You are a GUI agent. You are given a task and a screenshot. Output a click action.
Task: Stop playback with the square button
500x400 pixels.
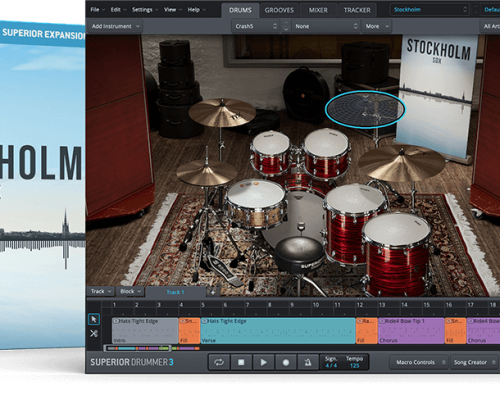[241, 362]
